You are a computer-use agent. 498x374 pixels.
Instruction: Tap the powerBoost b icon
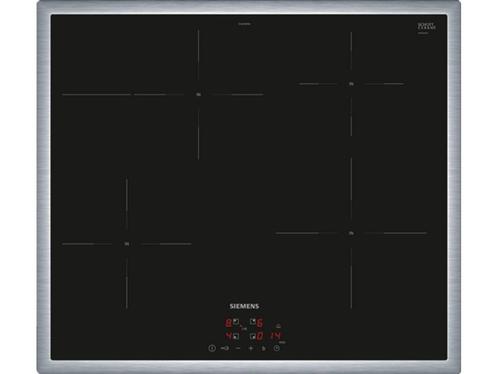[x=263, y=348]
